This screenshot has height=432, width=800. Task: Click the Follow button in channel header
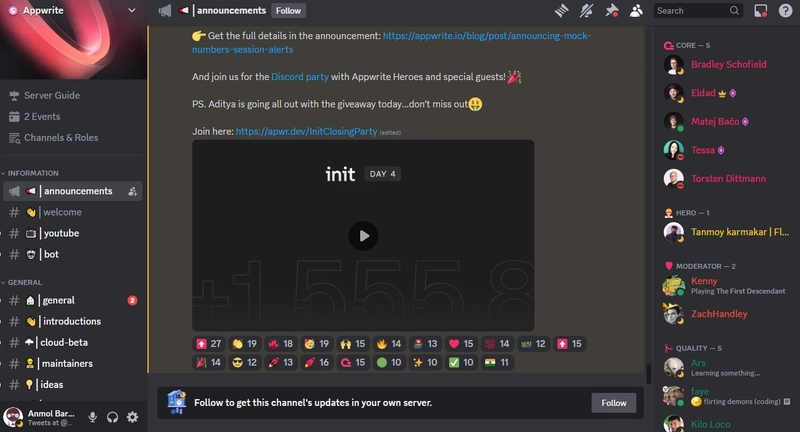288,10
